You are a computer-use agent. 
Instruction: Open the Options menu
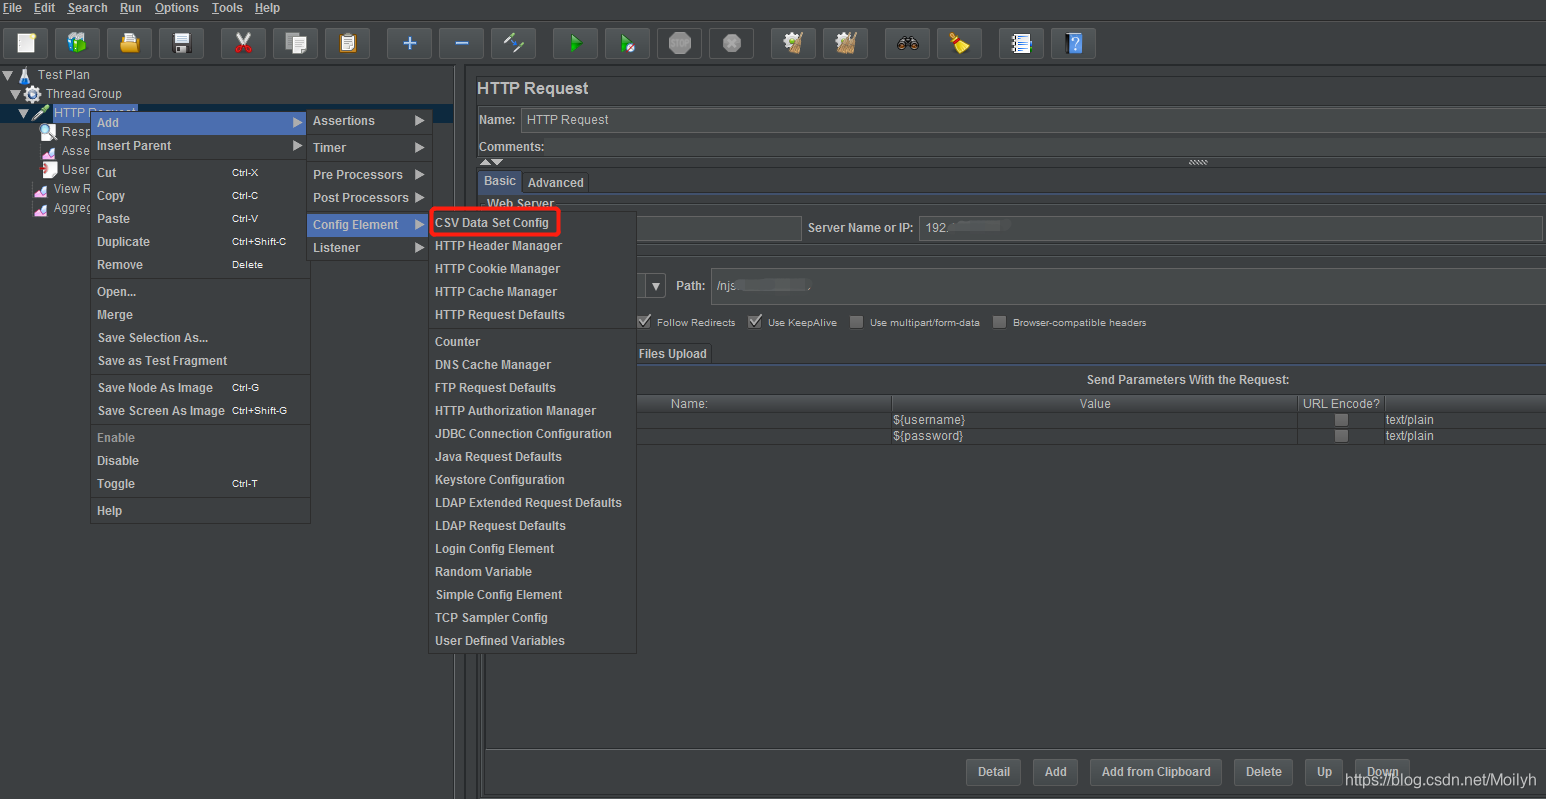(x=176, y=8)
